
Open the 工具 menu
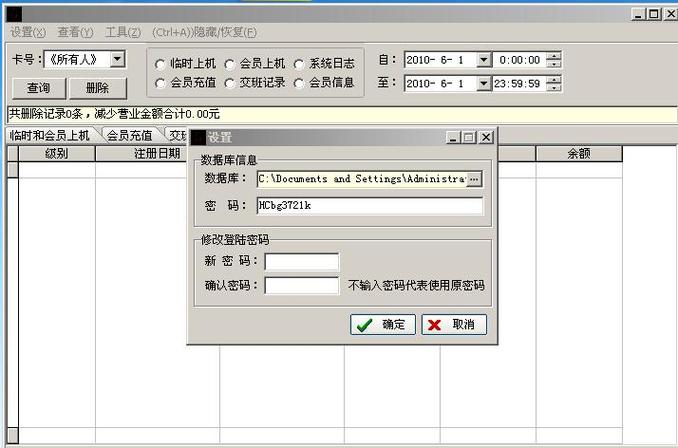pyautogui.click(x=123, y=32)
